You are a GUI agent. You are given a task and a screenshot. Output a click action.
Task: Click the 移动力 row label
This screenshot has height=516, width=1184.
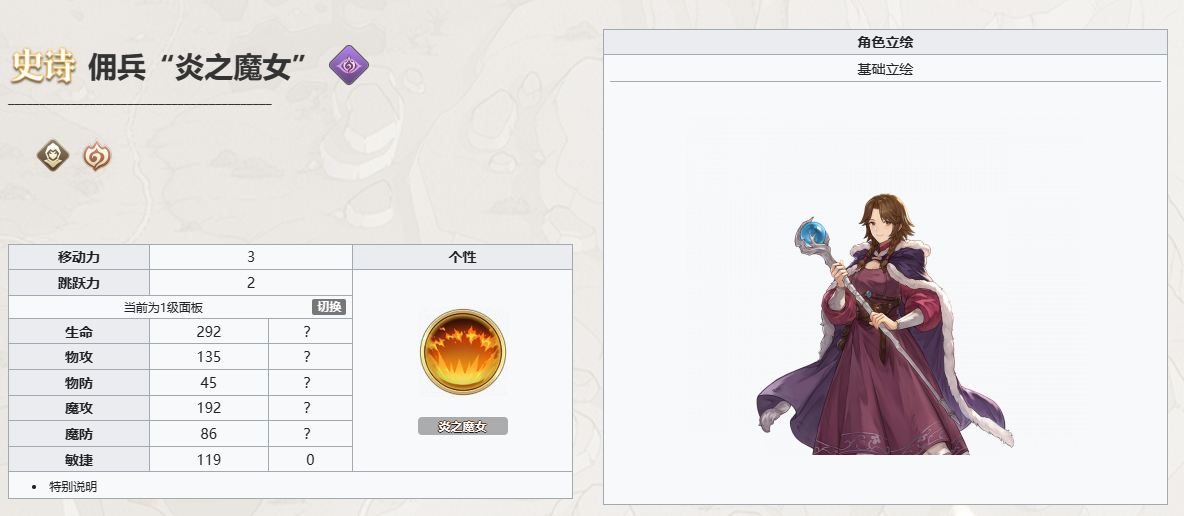[79, 257]
